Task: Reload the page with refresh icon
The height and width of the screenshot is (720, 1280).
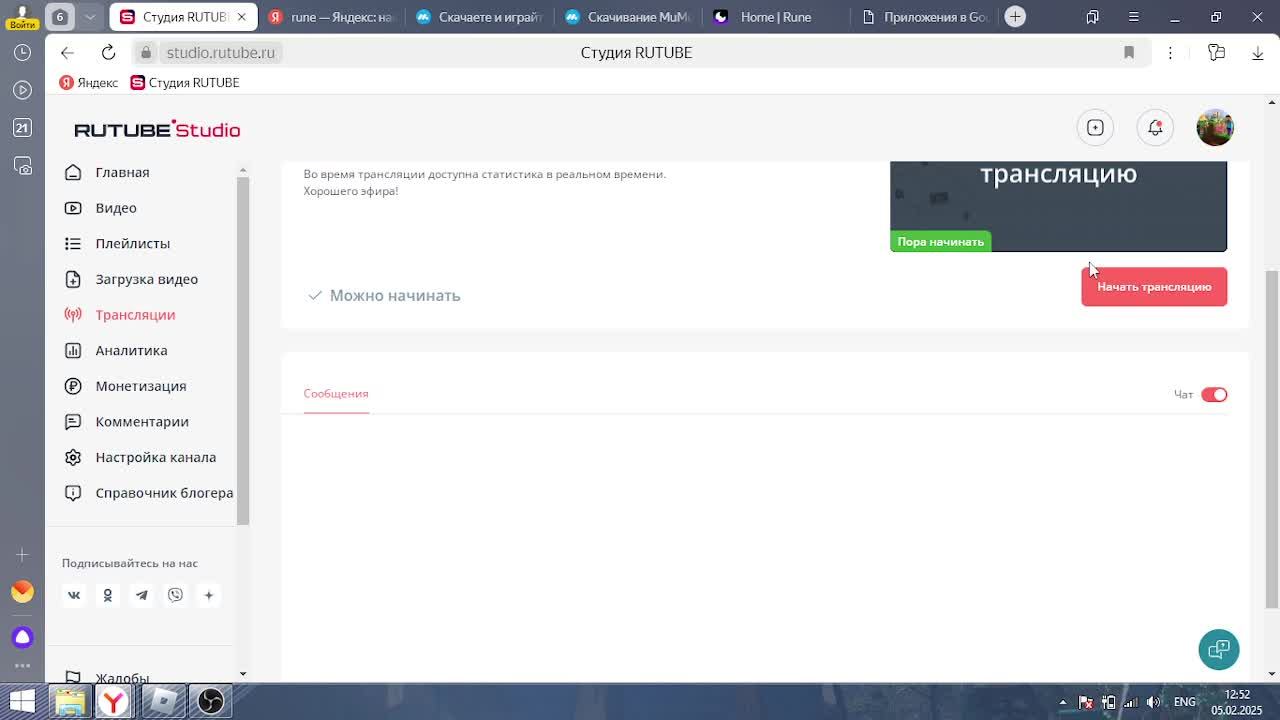Action: [x=108, y=52]
